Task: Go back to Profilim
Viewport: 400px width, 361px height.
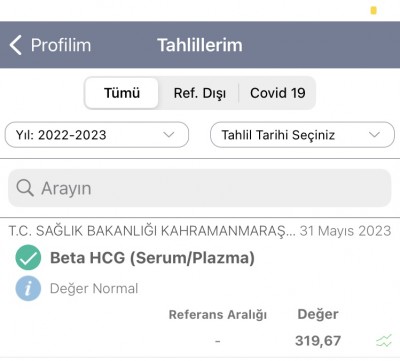Action: 50,45
